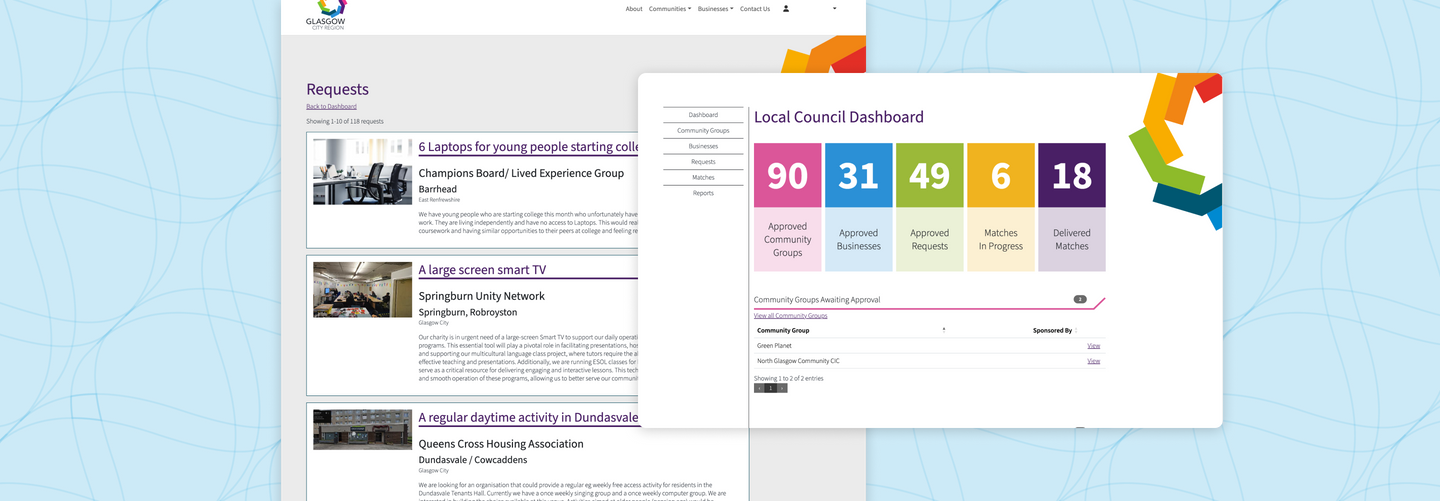Open the 6 Matches In Progress tile
This screenshot has height=501, width=1440.
pyautogui.click(x=1000, y=207)
